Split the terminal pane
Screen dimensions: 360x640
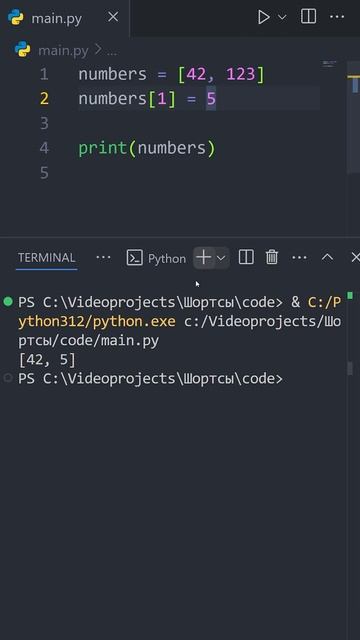point(246,258)
